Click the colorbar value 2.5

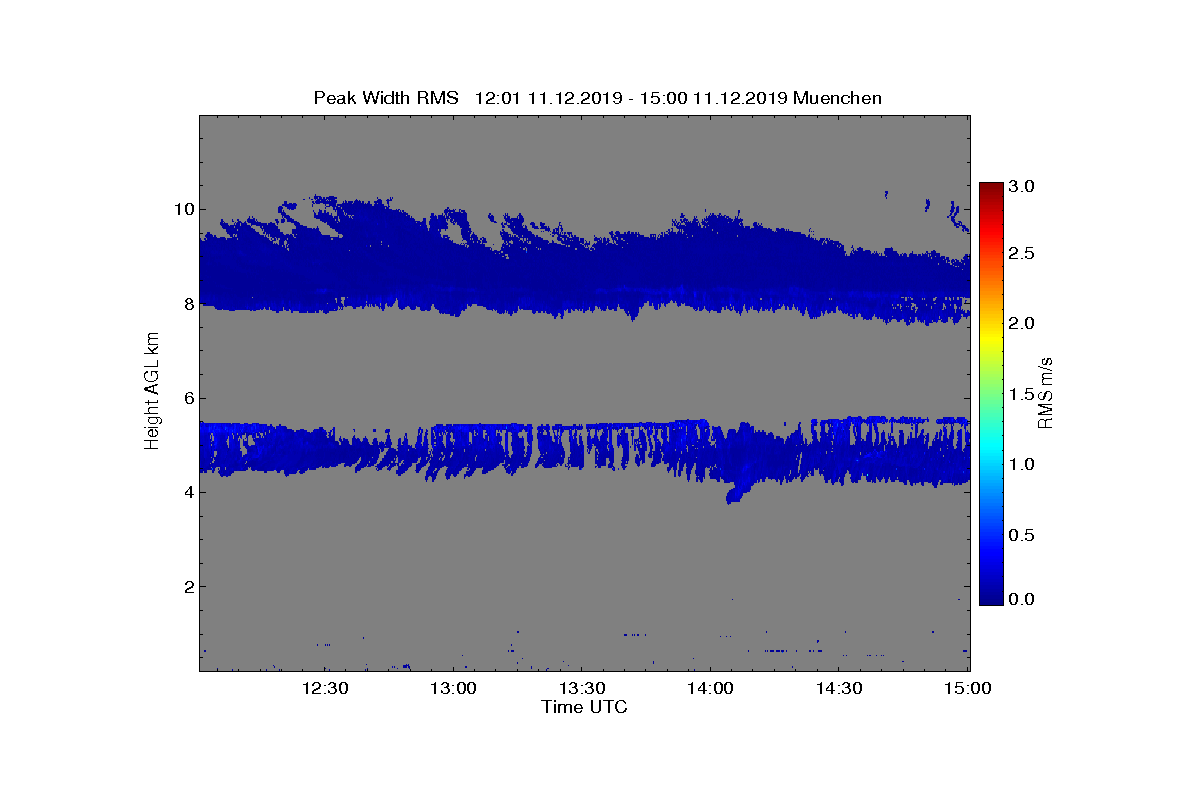click(x=1021, y=254)
